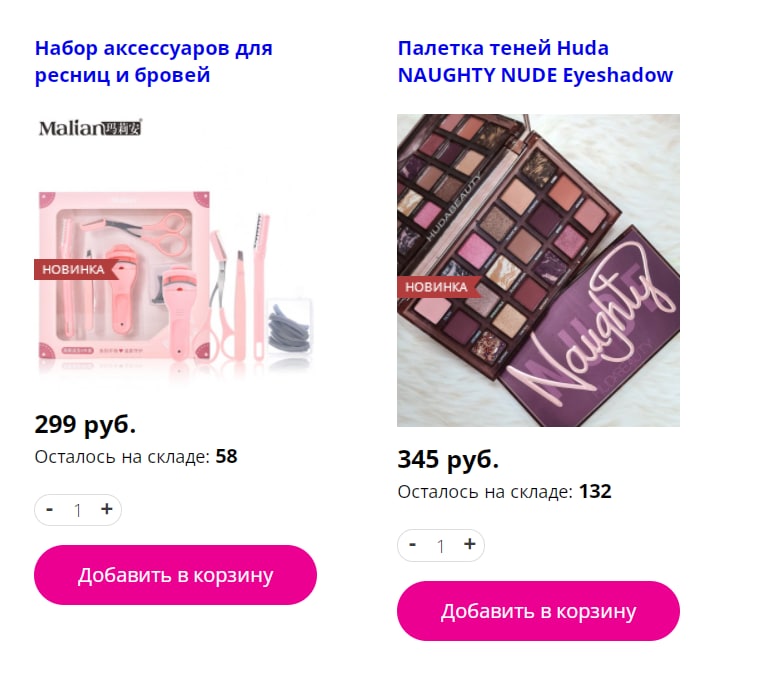Decrease quantity for eyelash accessory set

pos(49,510)
